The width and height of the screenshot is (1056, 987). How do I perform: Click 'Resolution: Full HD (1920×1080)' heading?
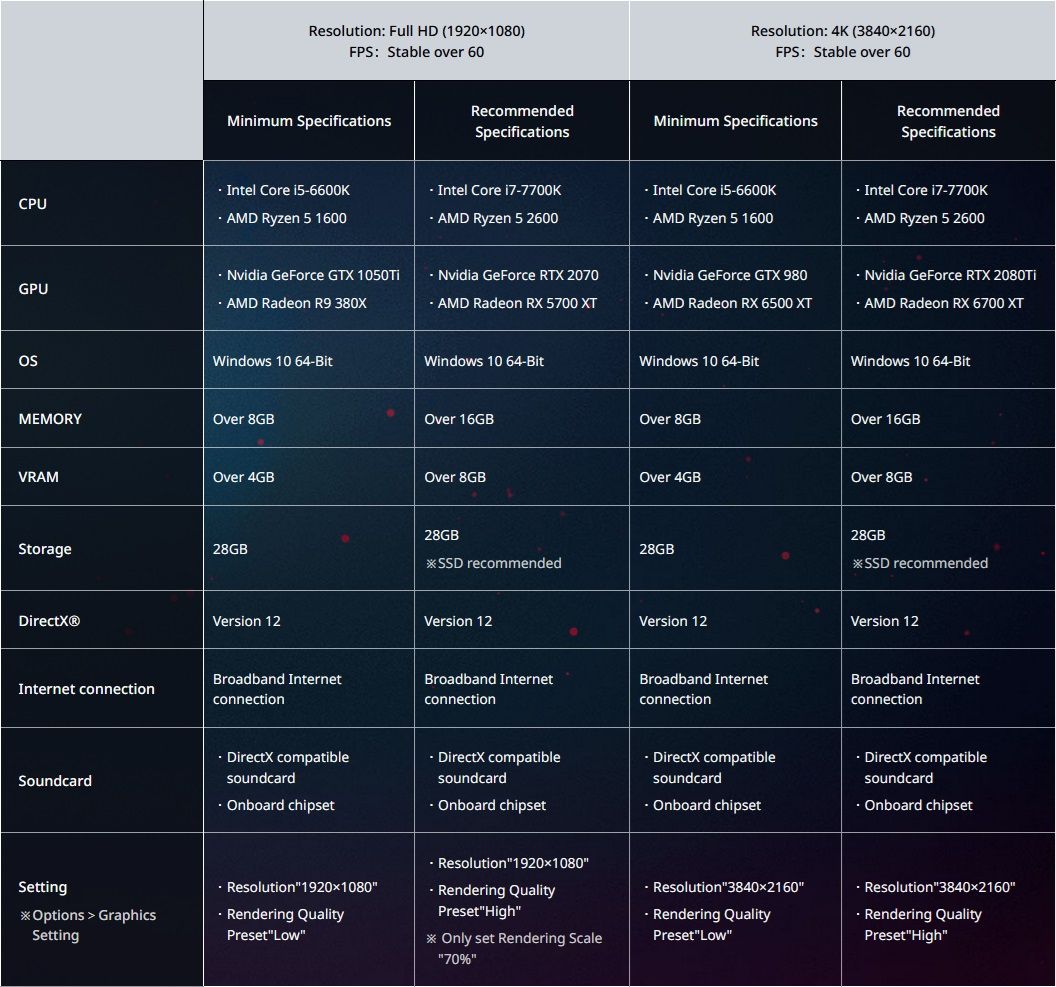click(416, 31)
